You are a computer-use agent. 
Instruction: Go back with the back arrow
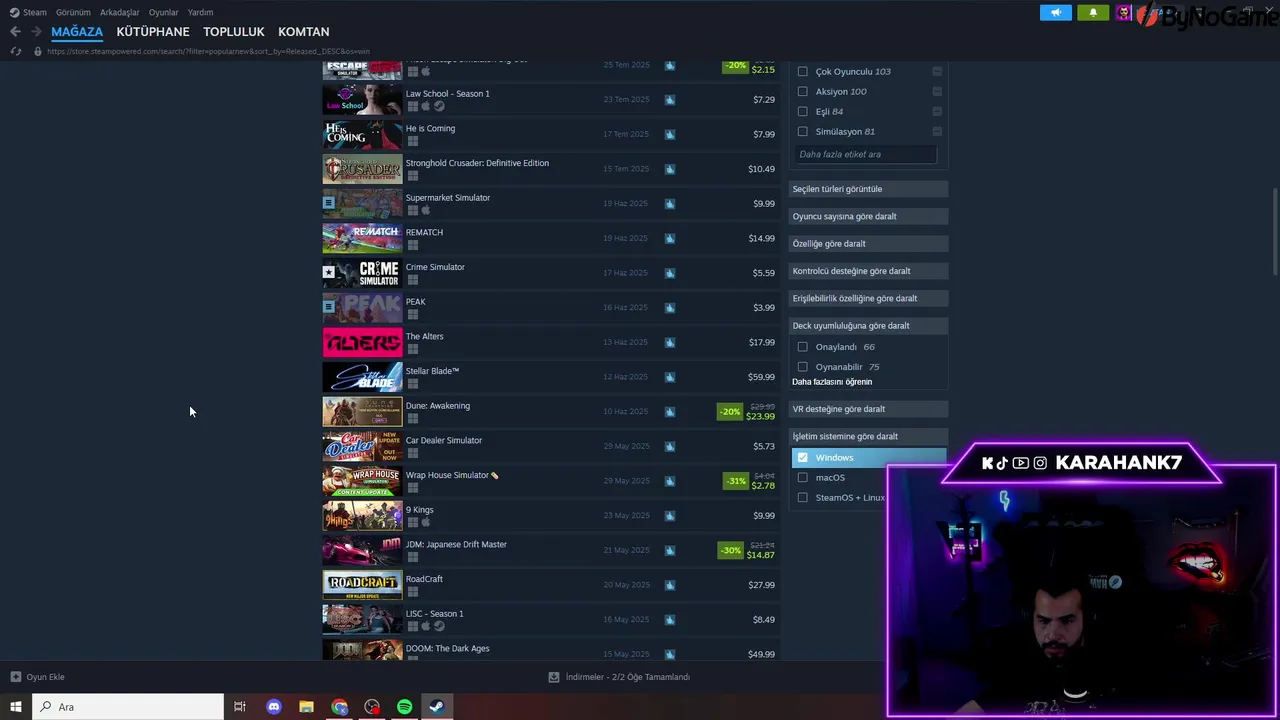[15, 32]
